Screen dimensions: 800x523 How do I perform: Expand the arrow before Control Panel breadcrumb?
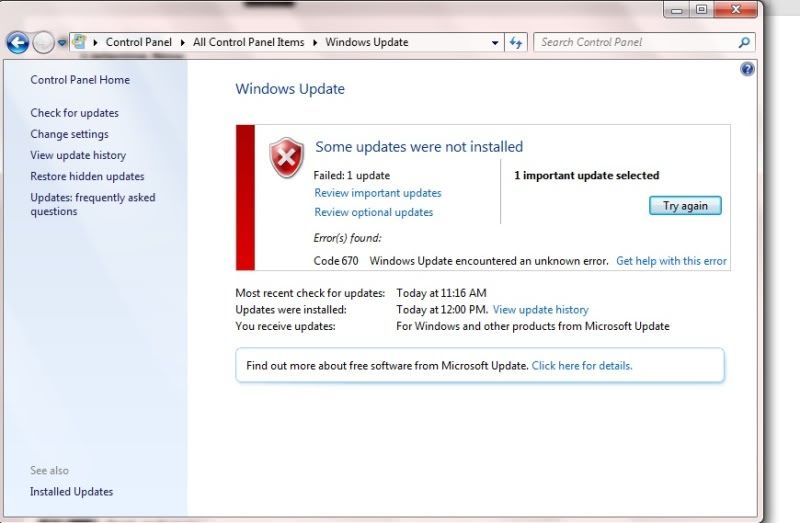coord(95,42)
